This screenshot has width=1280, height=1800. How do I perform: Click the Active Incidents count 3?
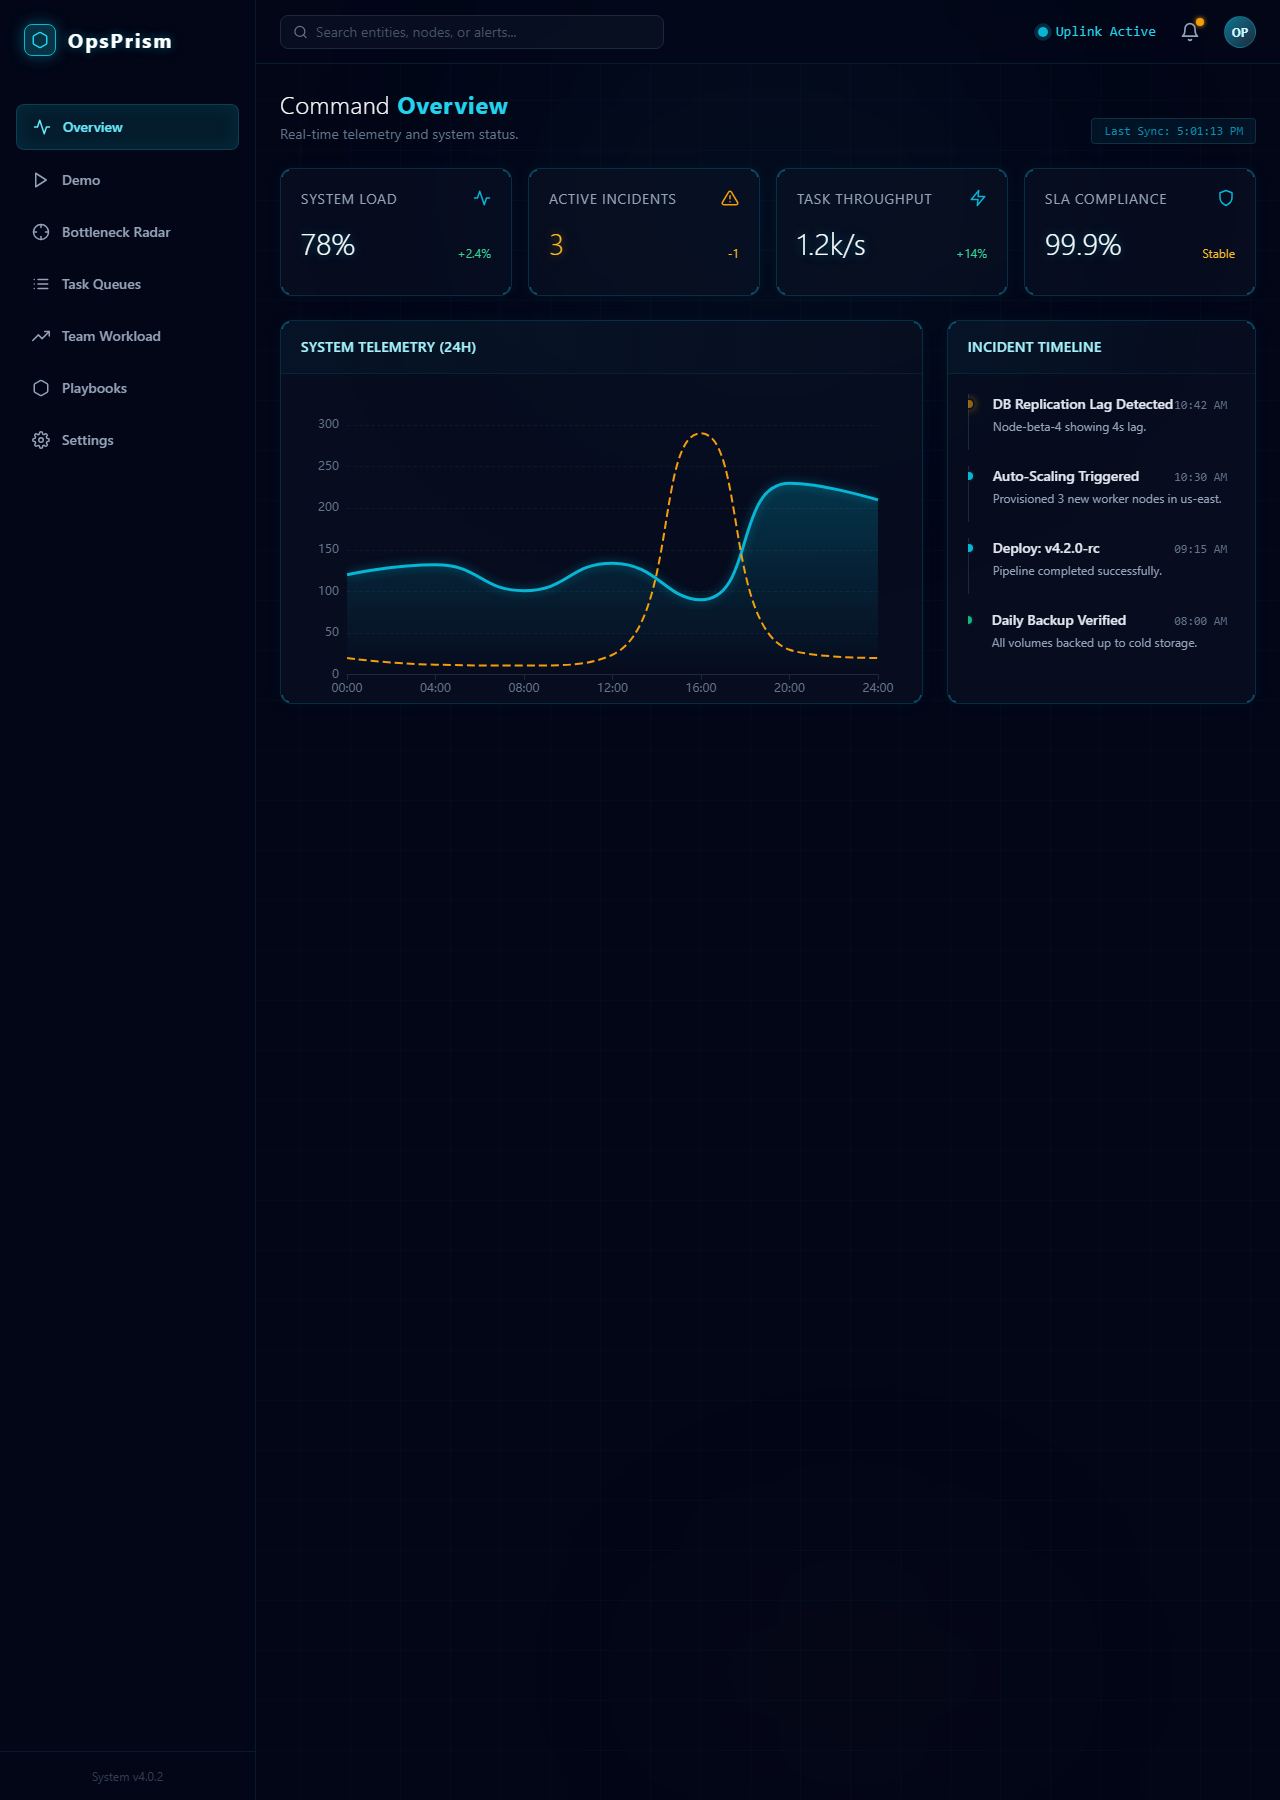click(556, 245)
